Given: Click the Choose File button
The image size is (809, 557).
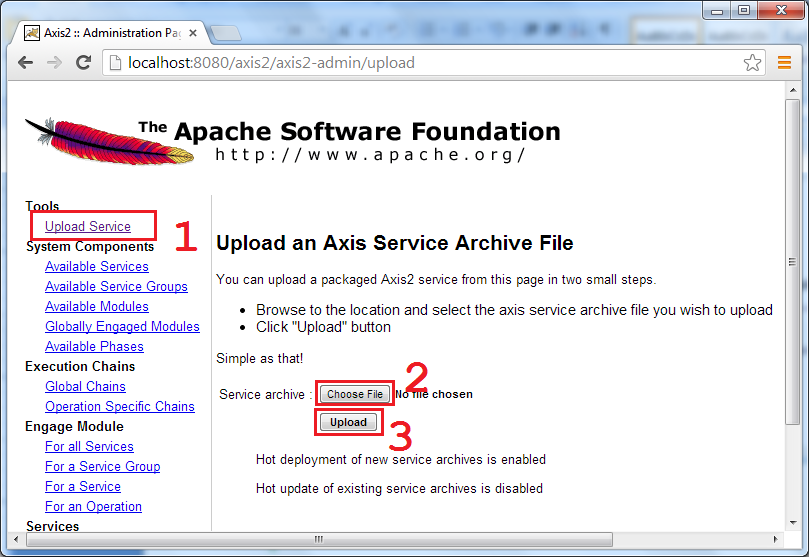Looking at the screenshot, I should click(x=354, y=394).
